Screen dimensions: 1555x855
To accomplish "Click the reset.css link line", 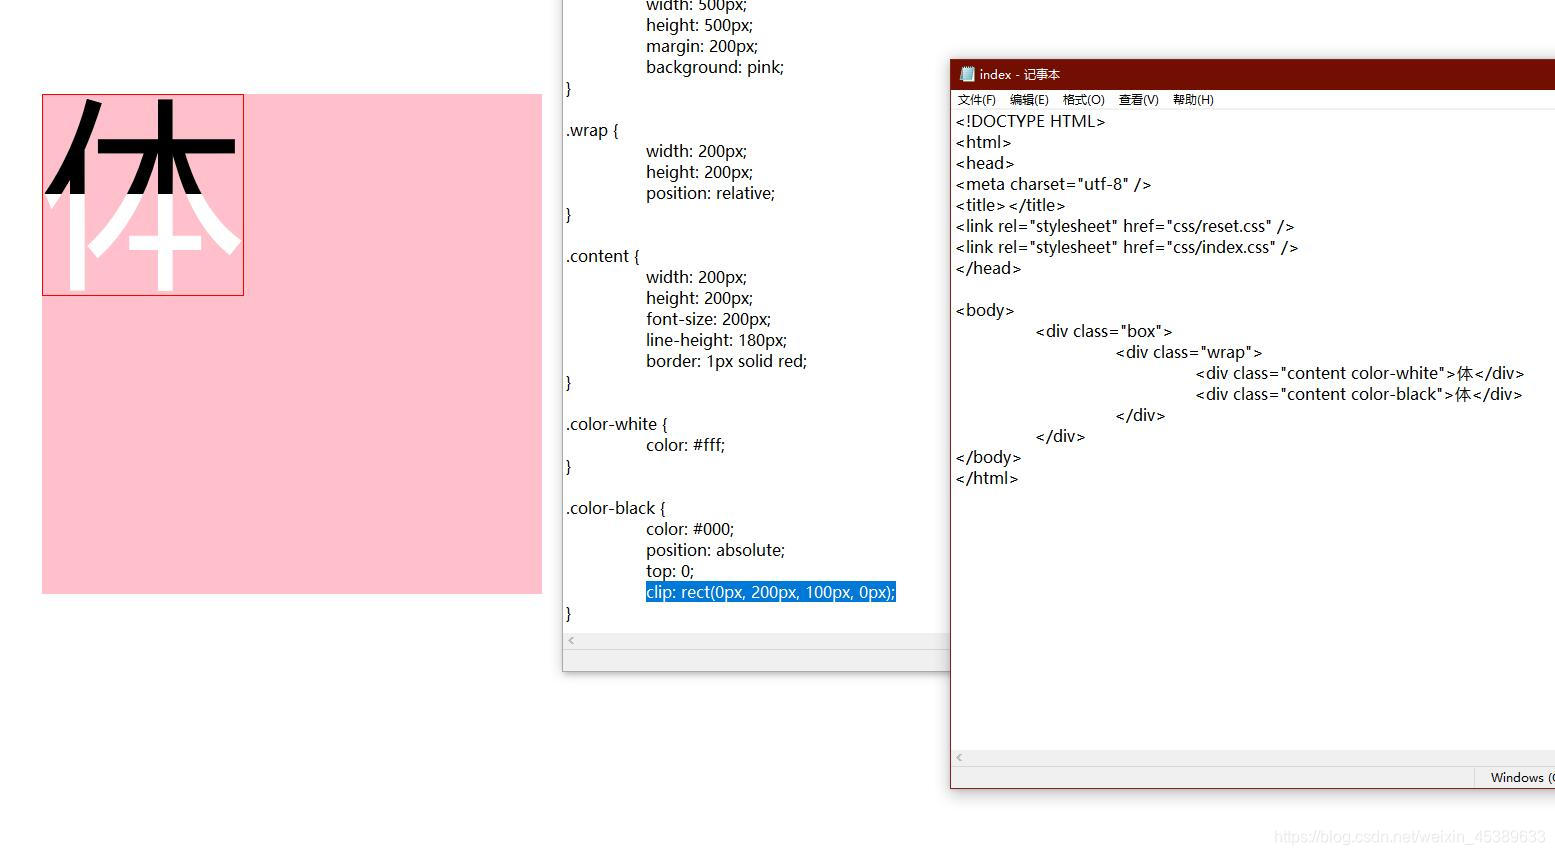I will click(x=1125, y=226).
